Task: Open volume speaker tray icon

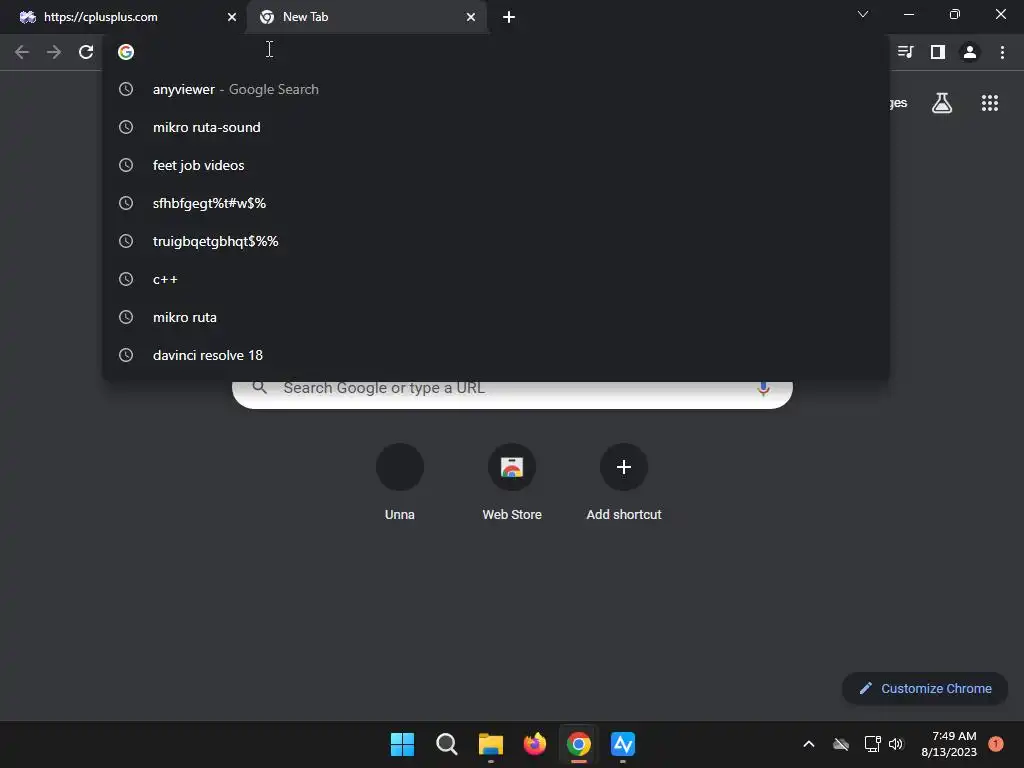Action: [896, 744]
